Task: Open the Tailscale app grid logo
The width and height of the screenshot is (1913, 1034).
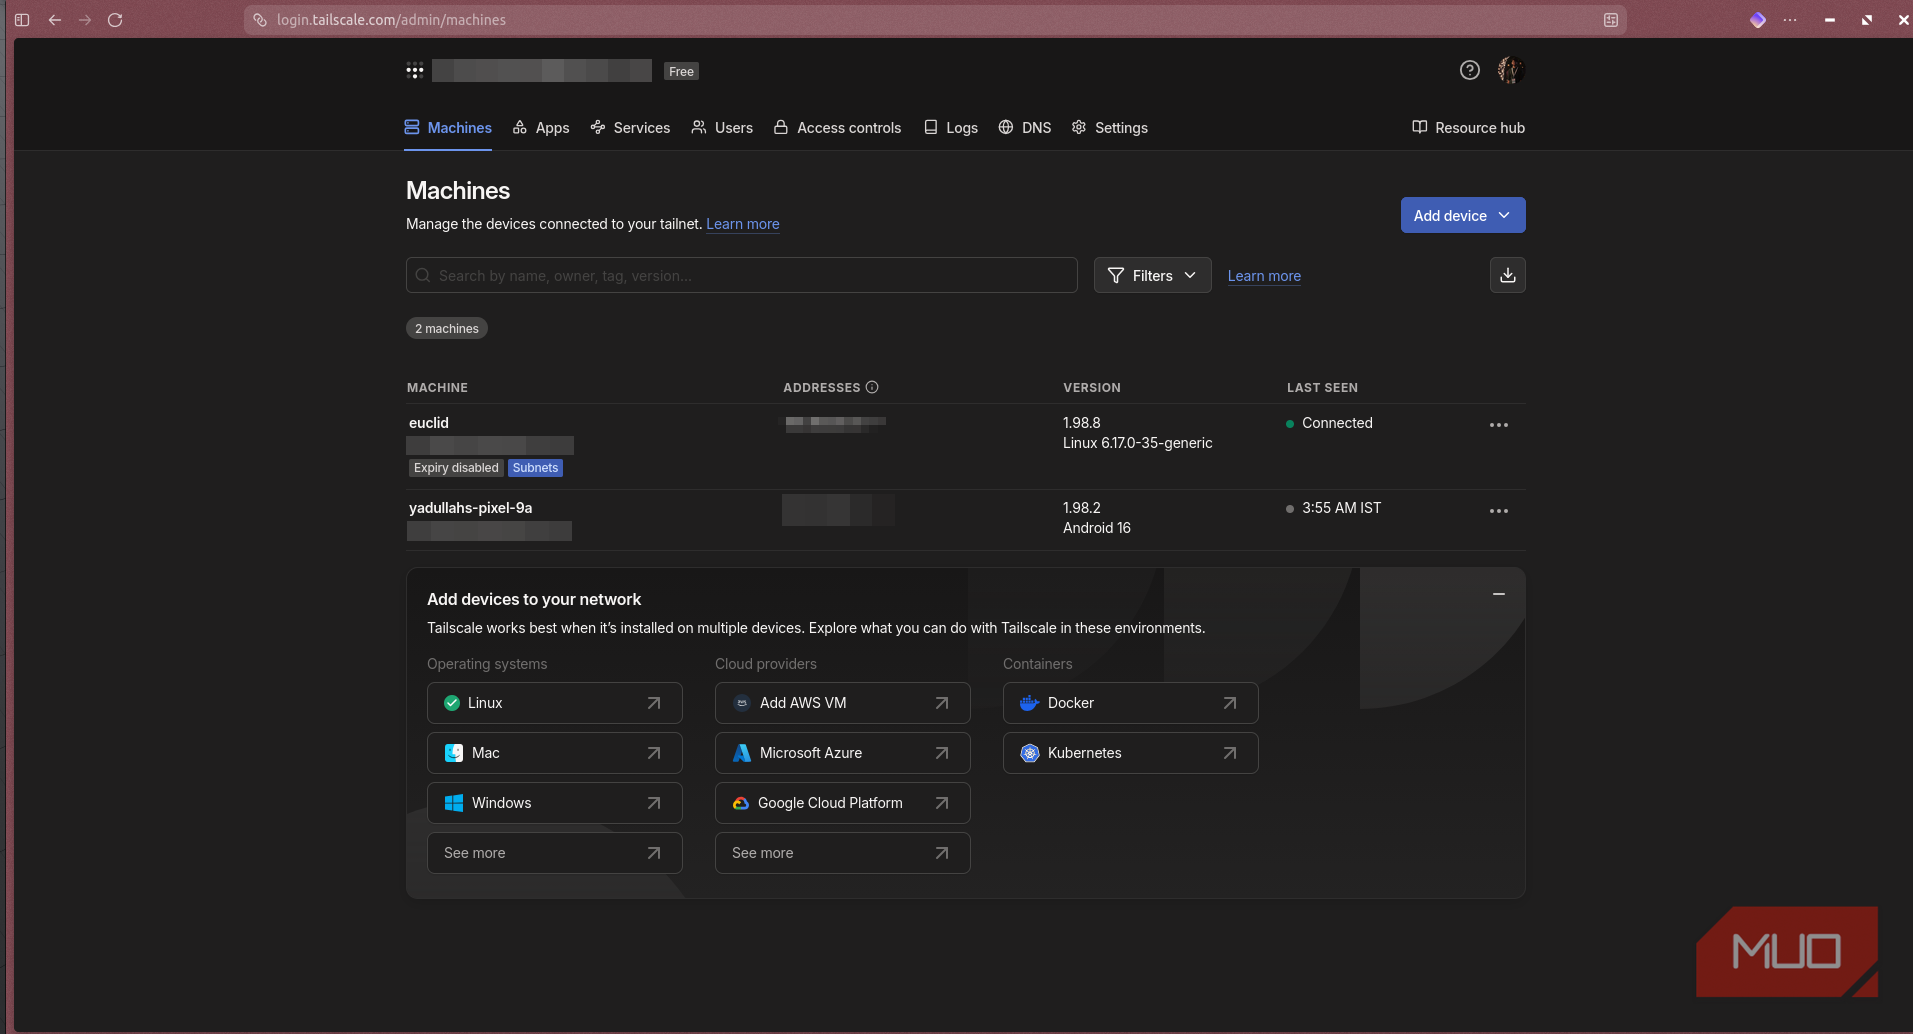Action: (415, 70)
